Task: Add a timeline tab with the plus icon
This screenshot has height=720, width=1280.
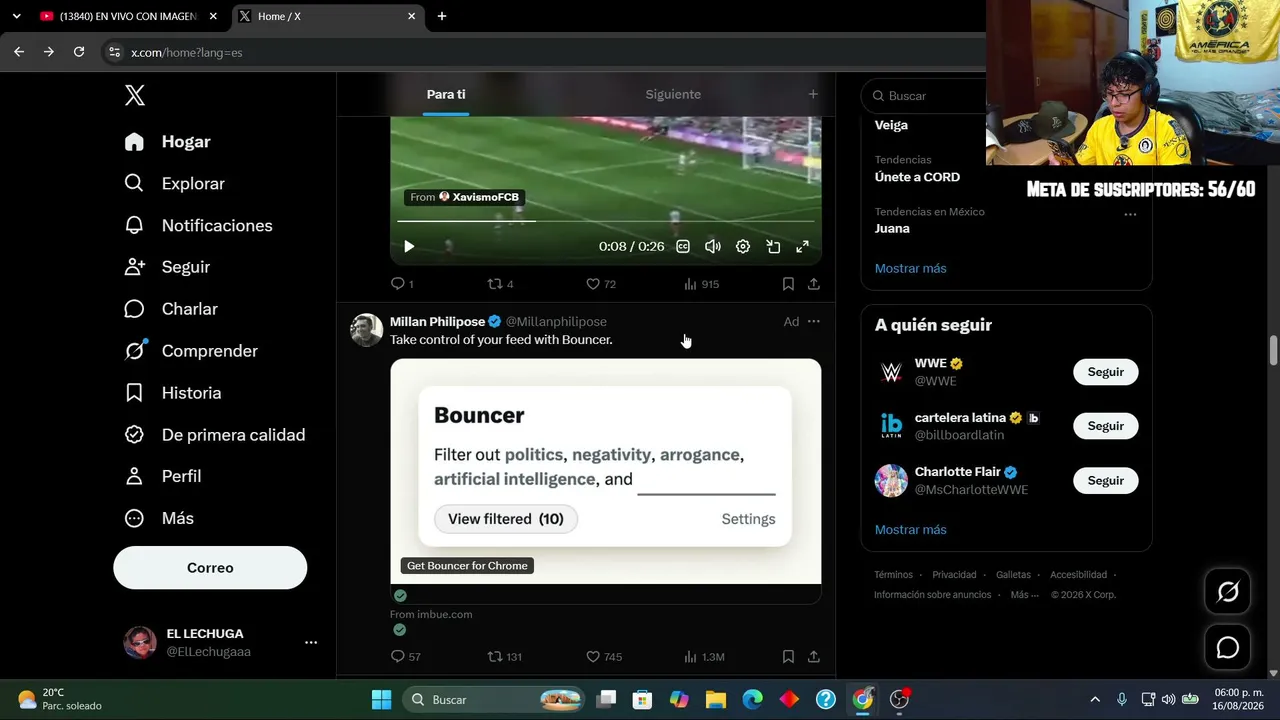Action: point(813,94)
